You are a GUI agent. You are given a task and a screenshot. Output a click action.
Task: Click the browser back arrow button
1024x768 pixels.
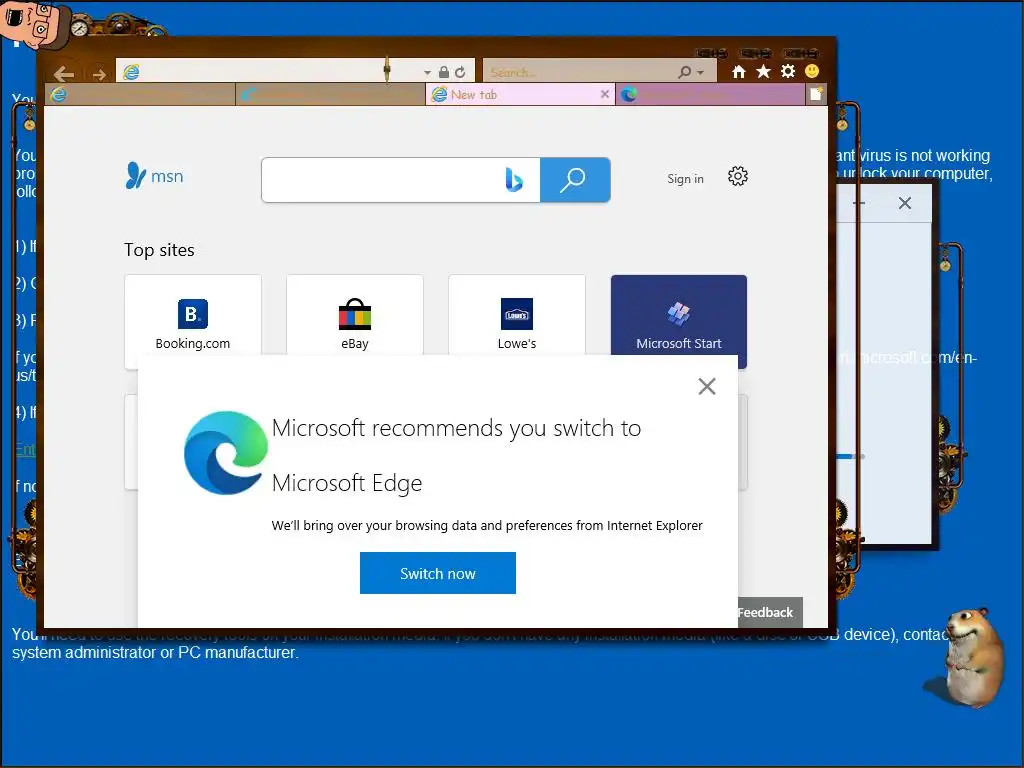(63, 74)
